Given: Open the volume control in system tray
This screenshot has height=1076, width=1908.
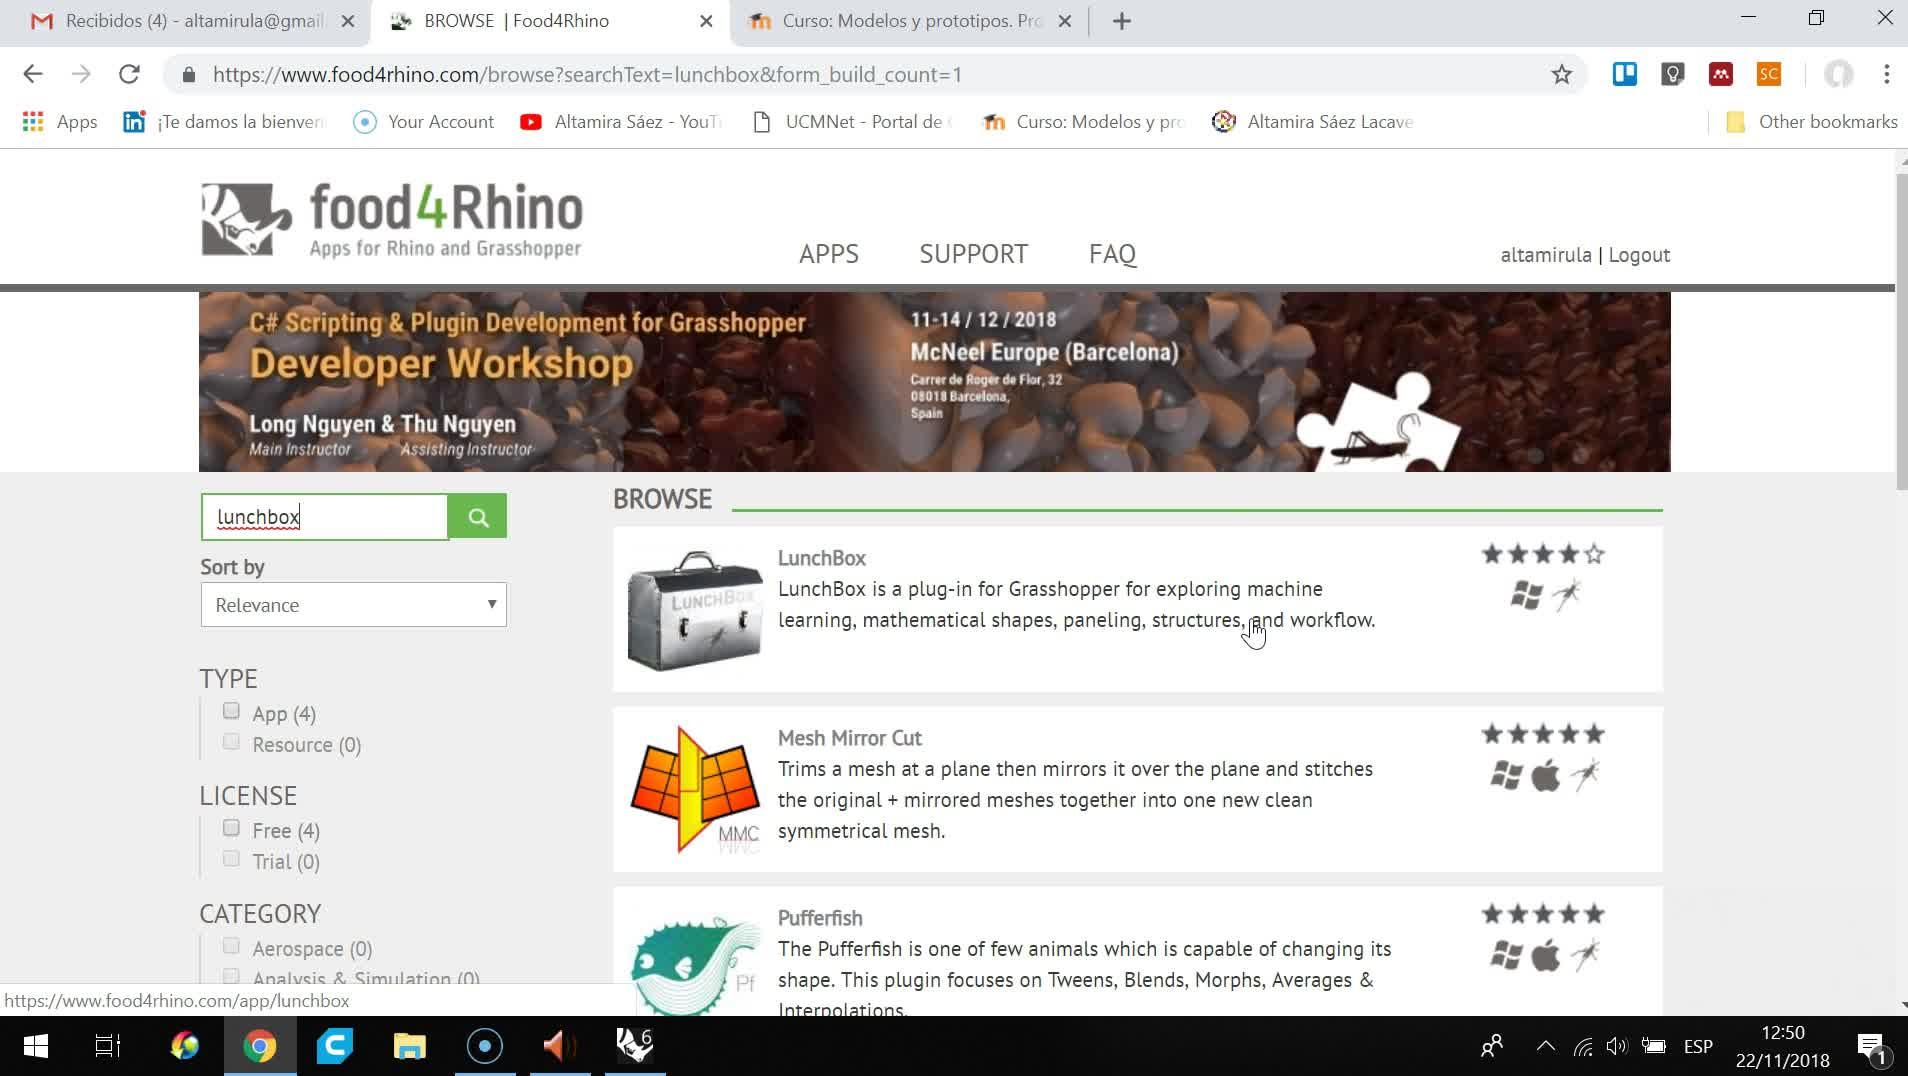Looking at the screenshot, I should (1617, 1047).
